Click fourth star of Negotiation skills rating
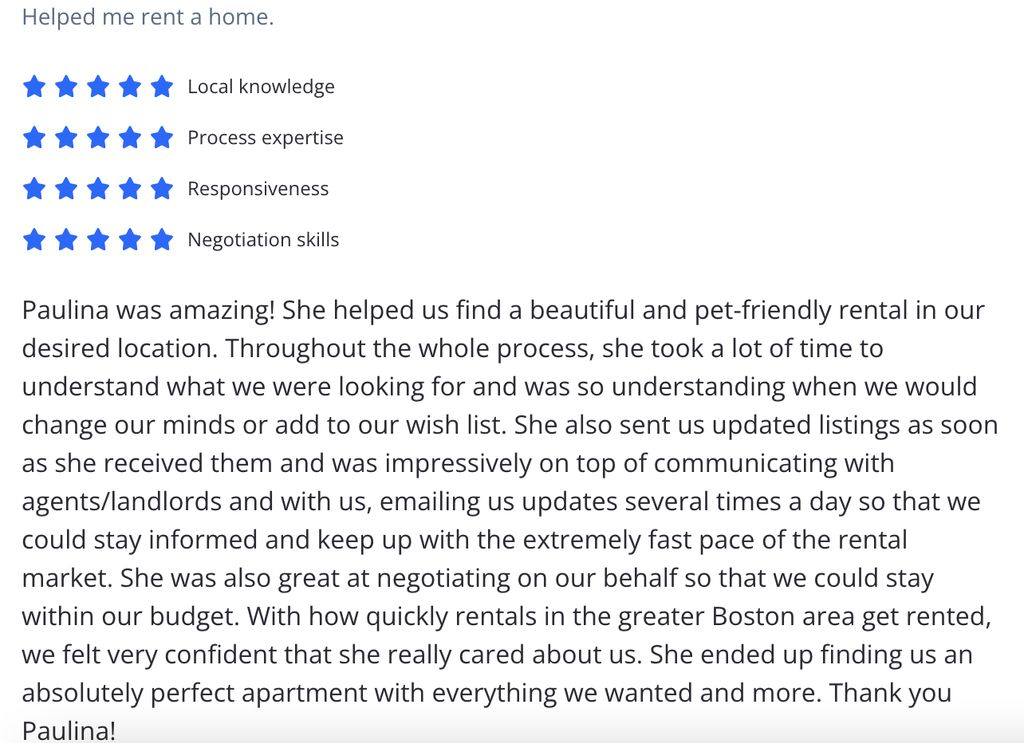1024x743 pixels. point(130,239)
